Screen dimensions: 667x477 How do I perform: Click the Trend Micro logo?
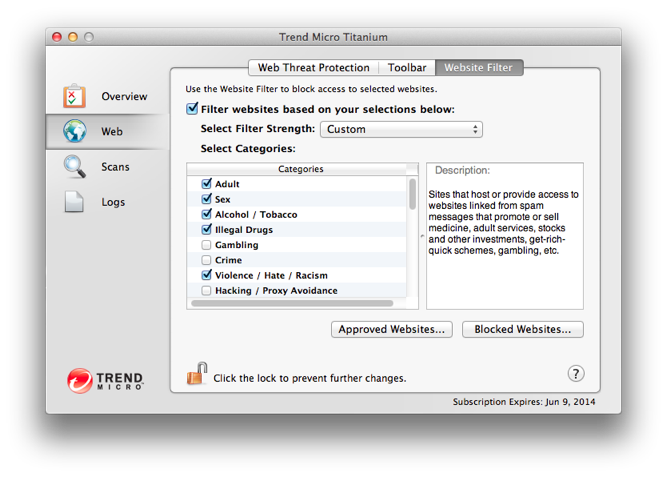[105, 380]
